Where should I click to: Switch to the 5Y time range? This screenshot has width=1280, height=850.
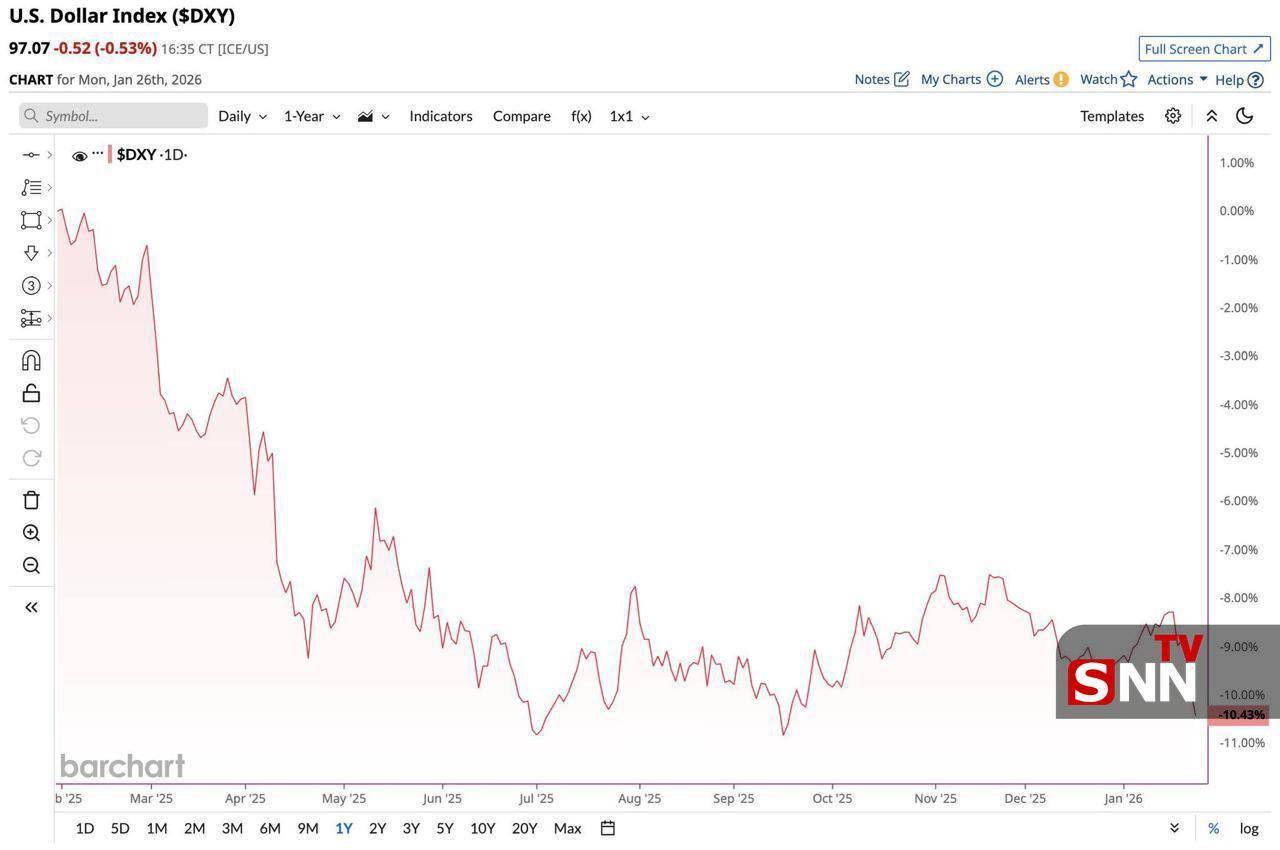(445, 828)
